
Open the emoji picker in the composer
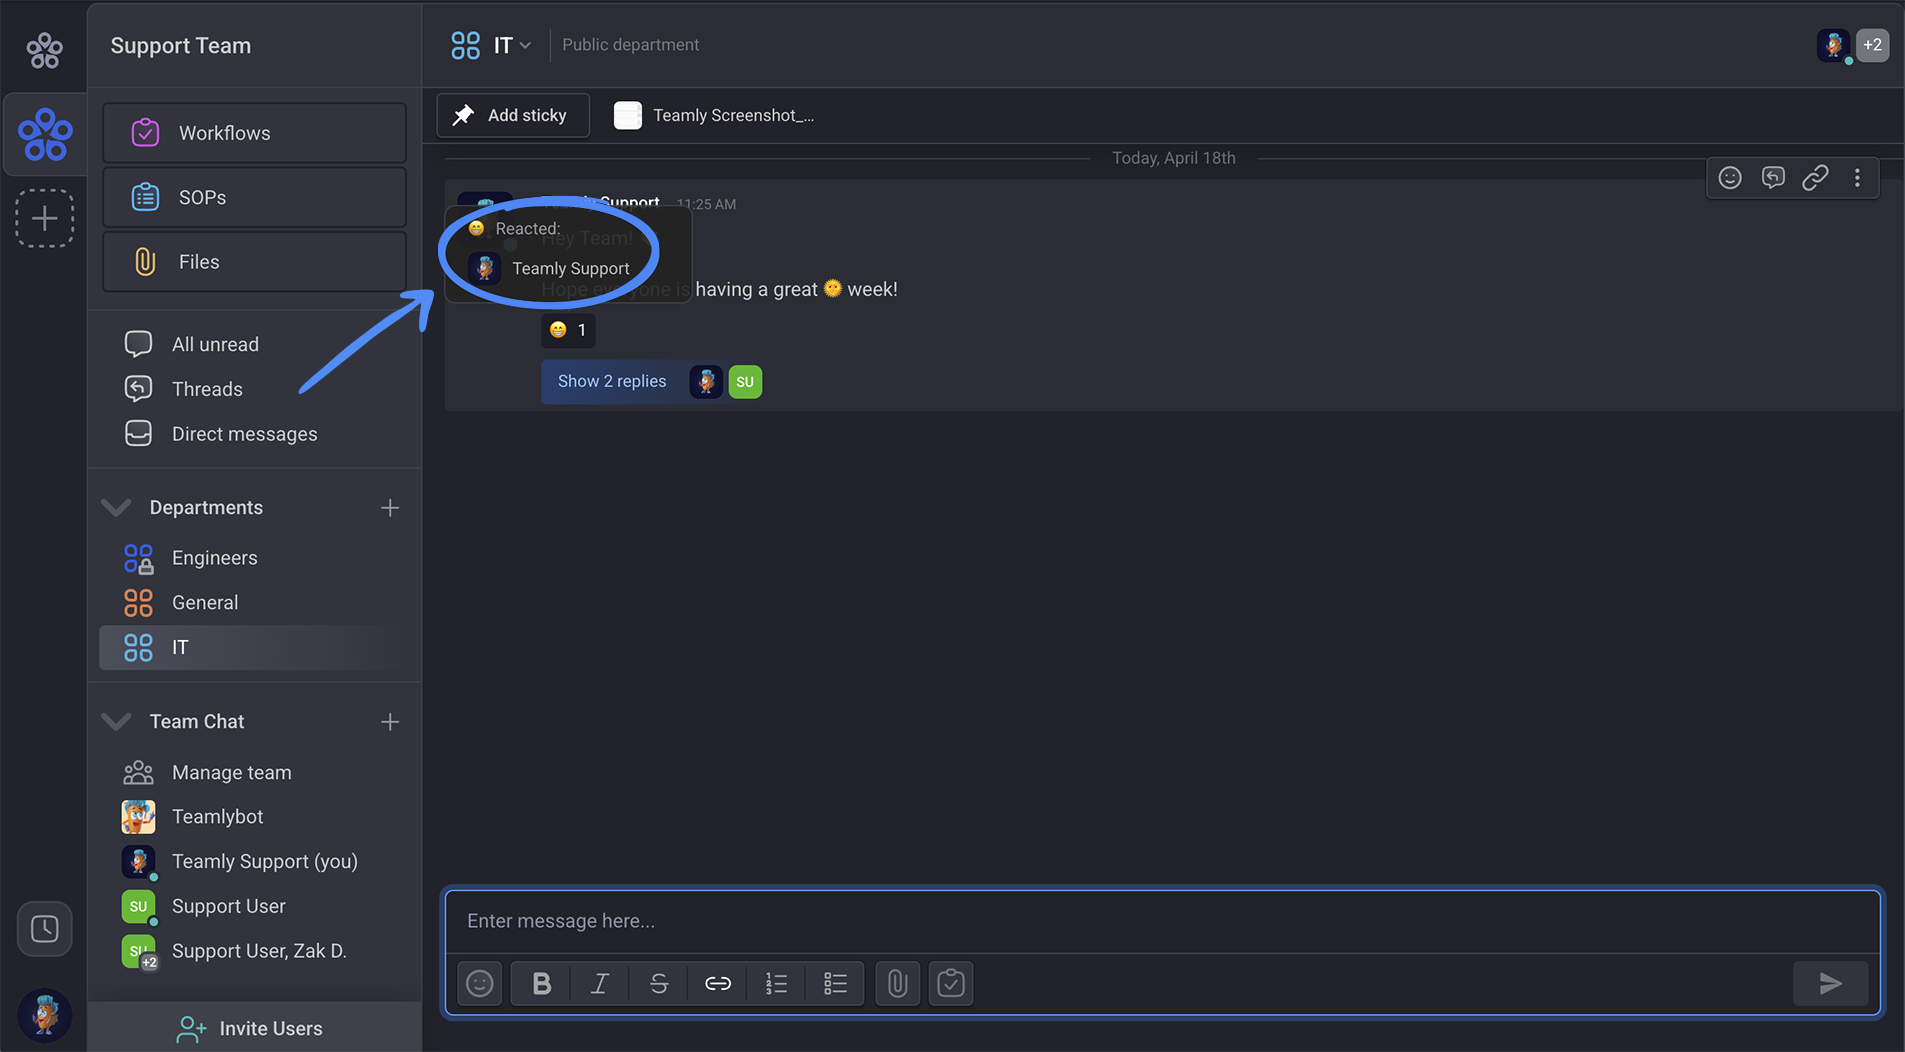(480, 983)
